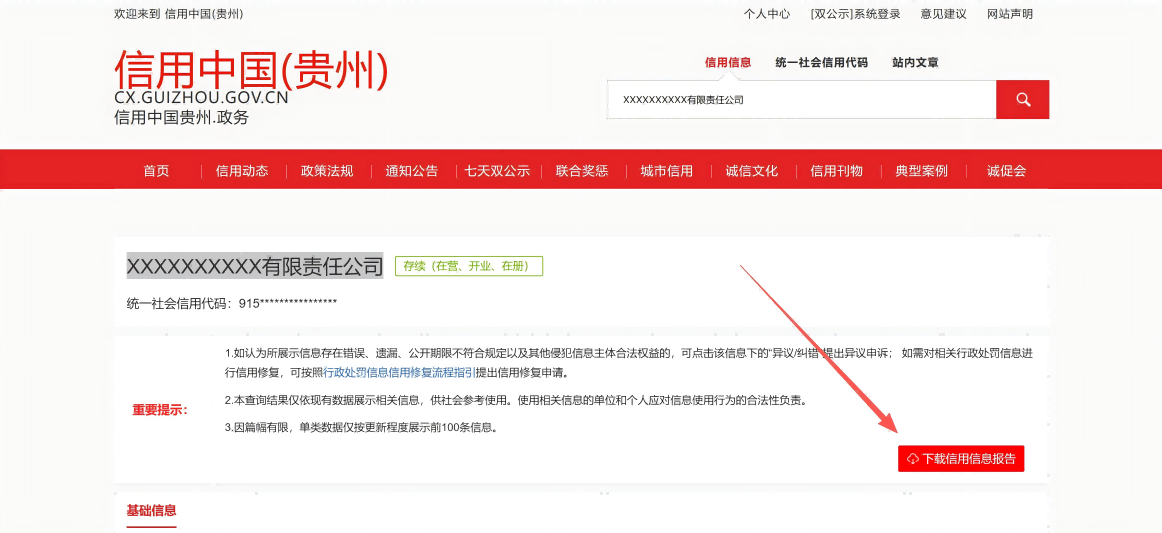Open 行政处罚信息信用修复流程指引 link

coord(399,373)
